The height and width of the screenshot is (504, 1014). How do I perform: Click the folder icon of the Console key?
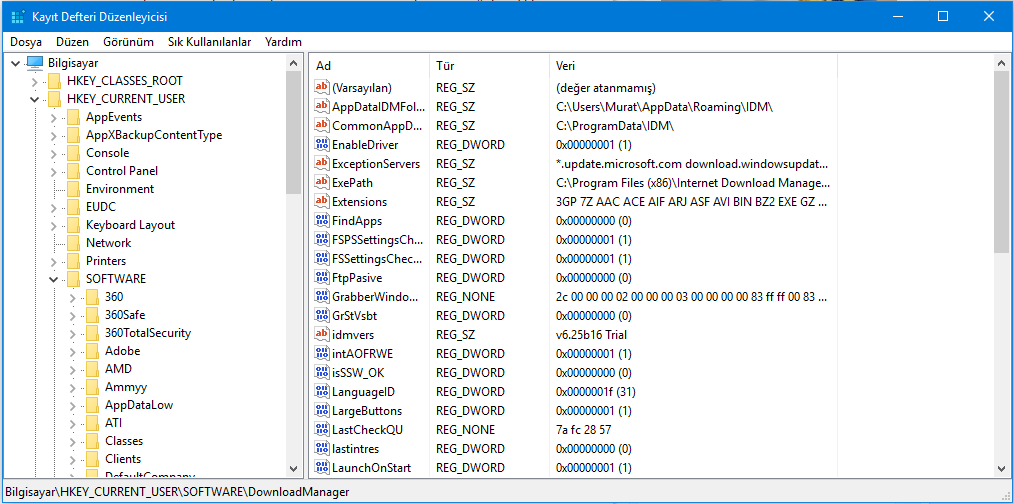pos(74,153)
